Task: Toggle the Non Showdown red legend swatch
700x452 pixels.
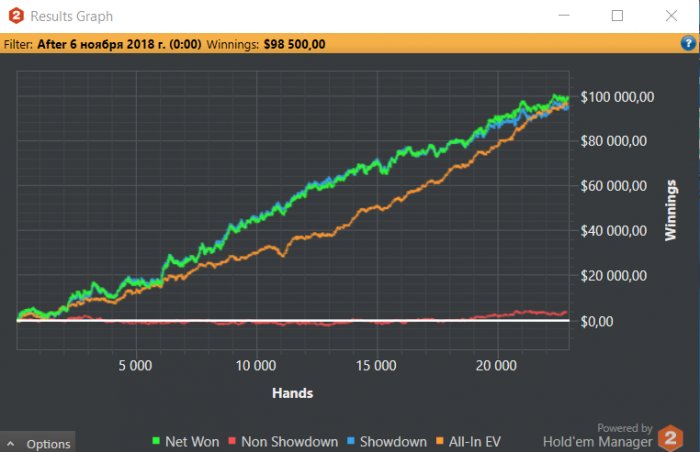Action: click(232, 441)
